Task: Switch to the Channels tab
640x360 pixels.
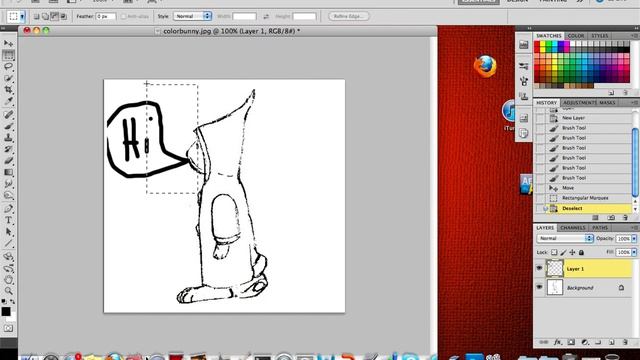Action: 573,228
